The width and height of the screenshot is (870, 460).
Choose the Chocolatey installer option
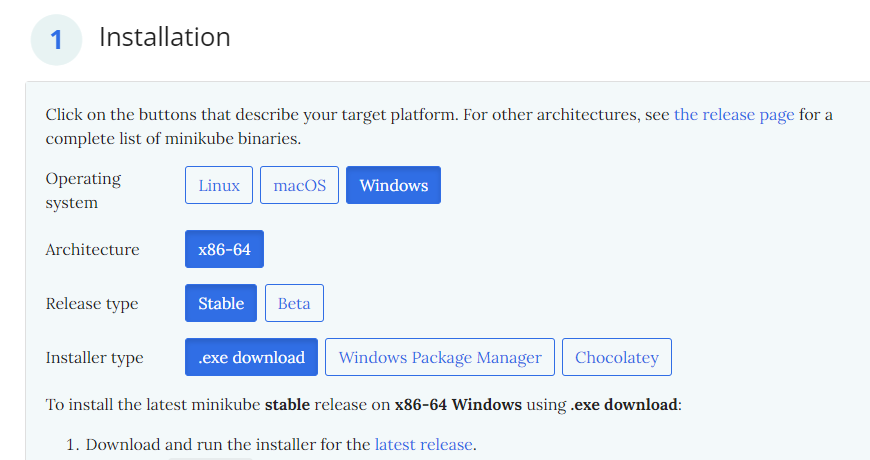click(x=616, y=357)
